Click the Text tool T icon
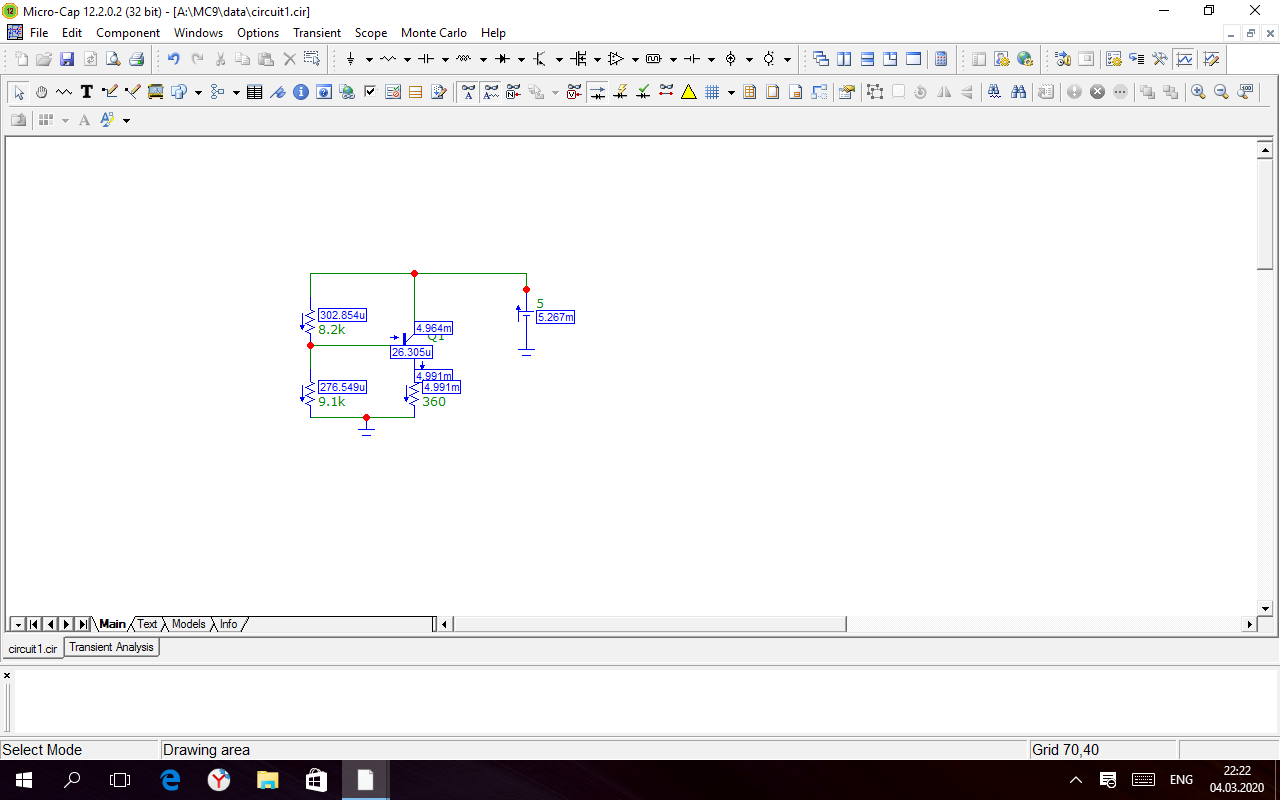The height and width of the screenshot is (800, 1280). point(87,92)
